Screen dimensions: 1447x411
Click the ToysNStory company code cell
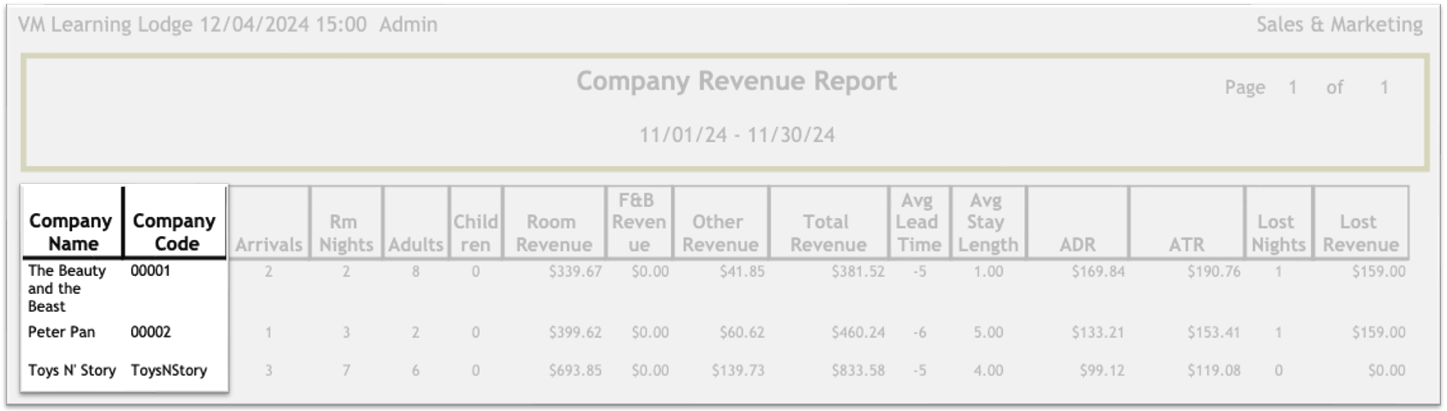point(169,370)
